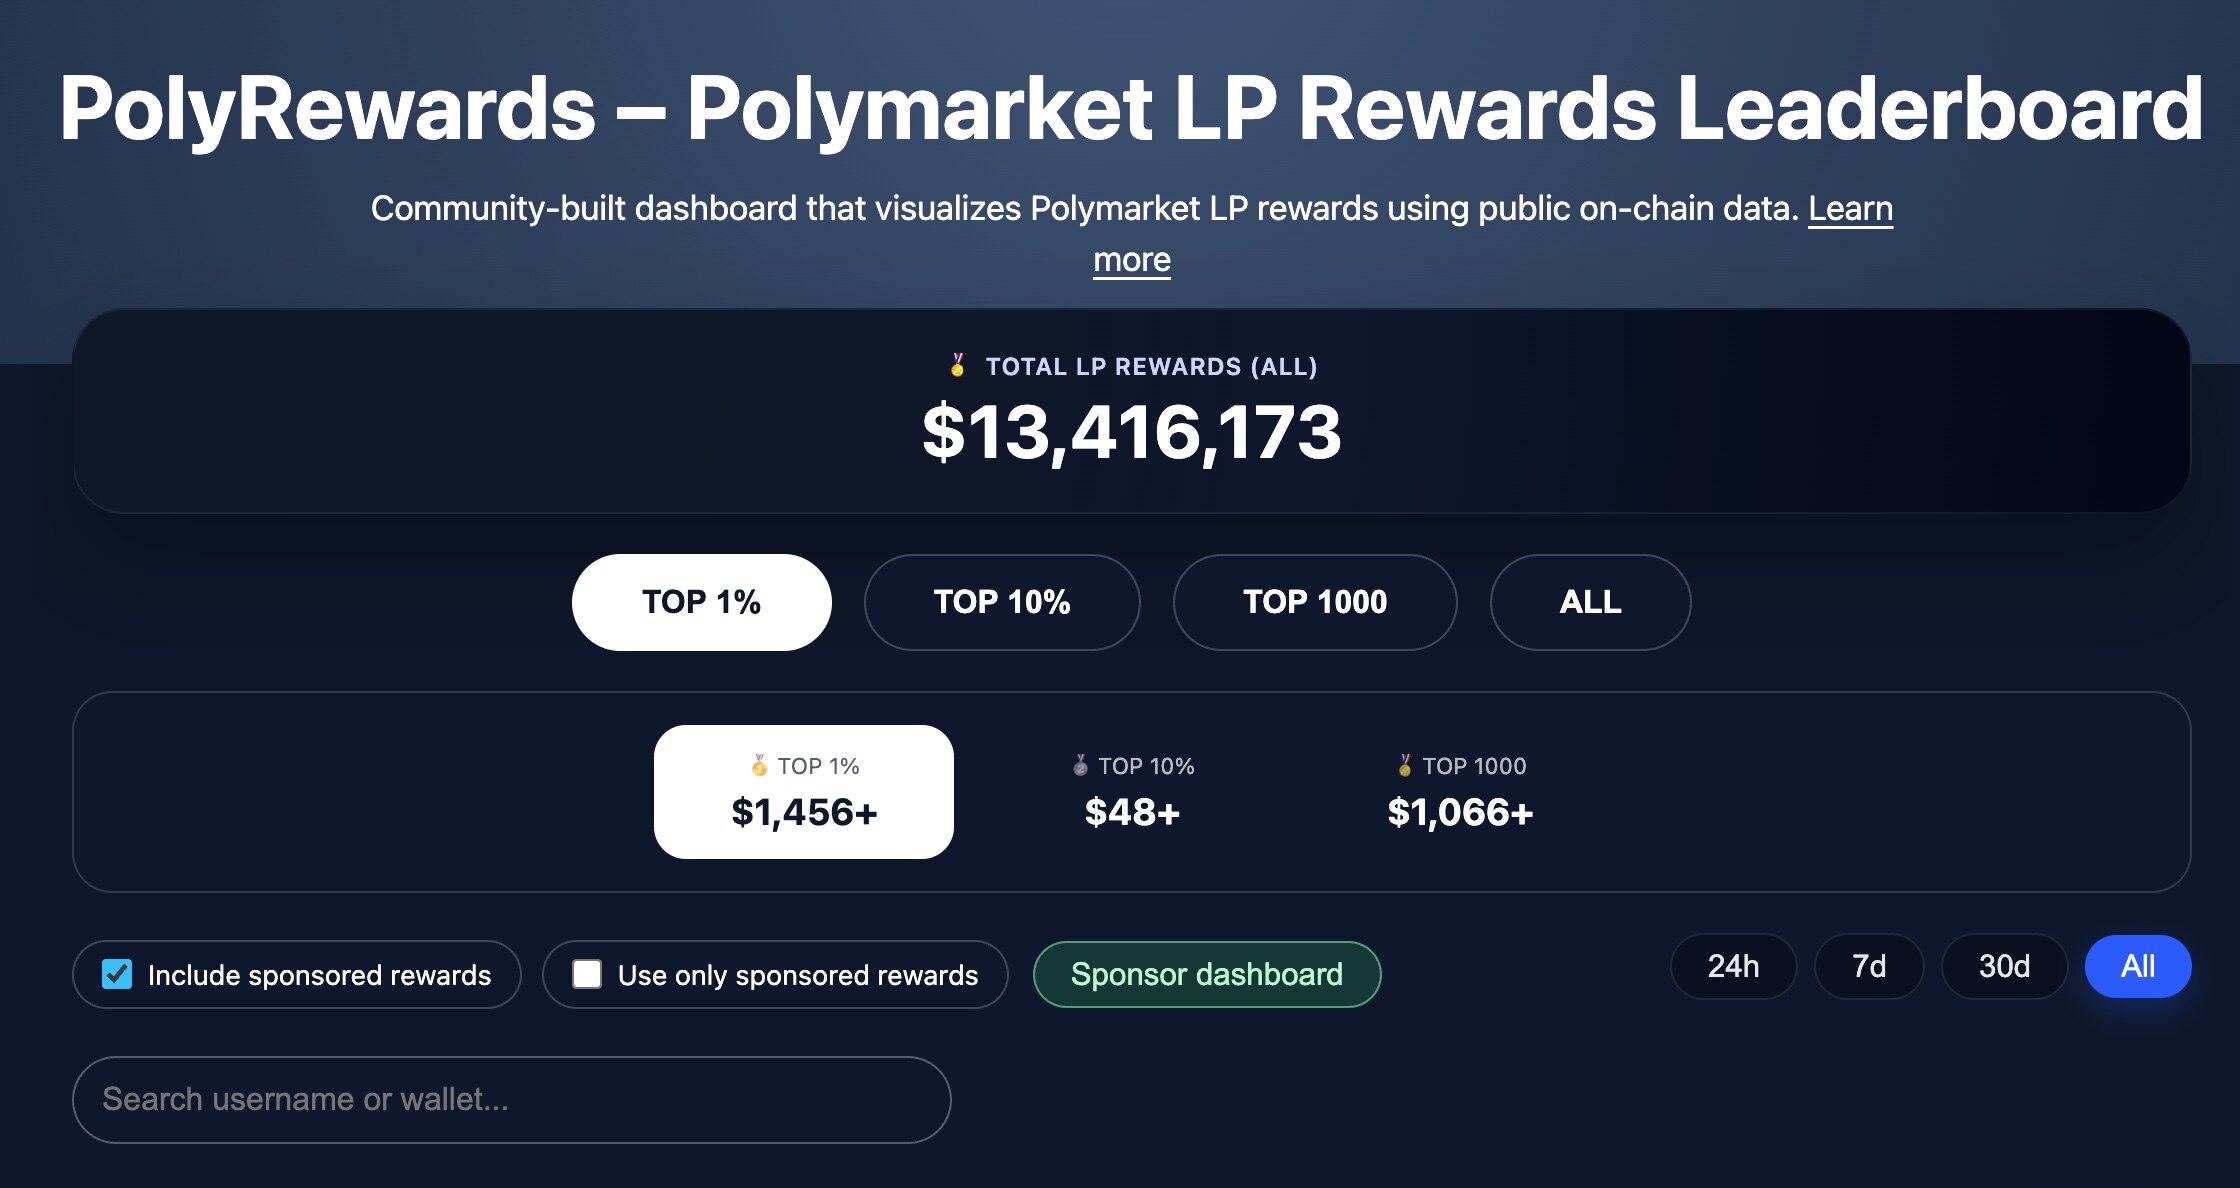Viewport: 2240px width, 1188px height.
Task: Enable Include sponsored rewards checkbox
Action: (117, 974)
